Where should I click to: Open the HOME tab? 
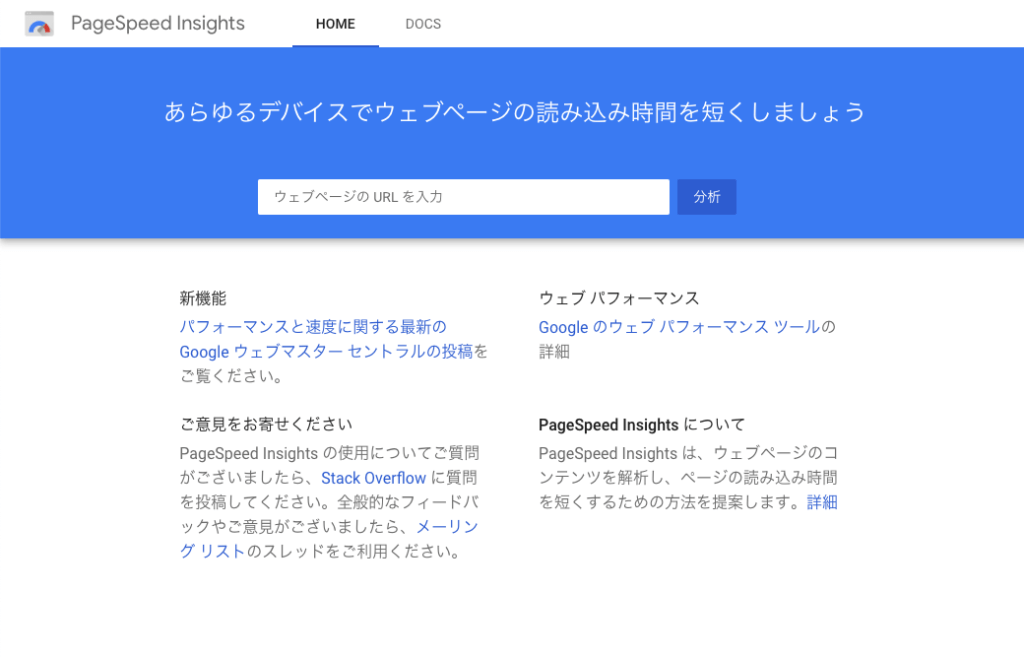coord(336,24)
